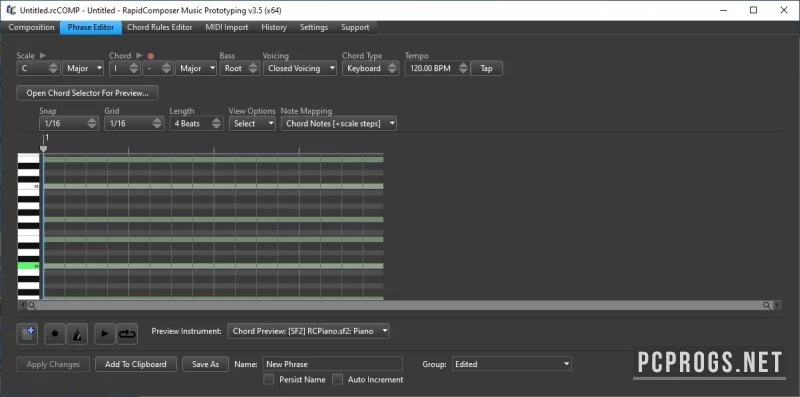
Task: Switch to the History tab
Action: click(274, 28)
